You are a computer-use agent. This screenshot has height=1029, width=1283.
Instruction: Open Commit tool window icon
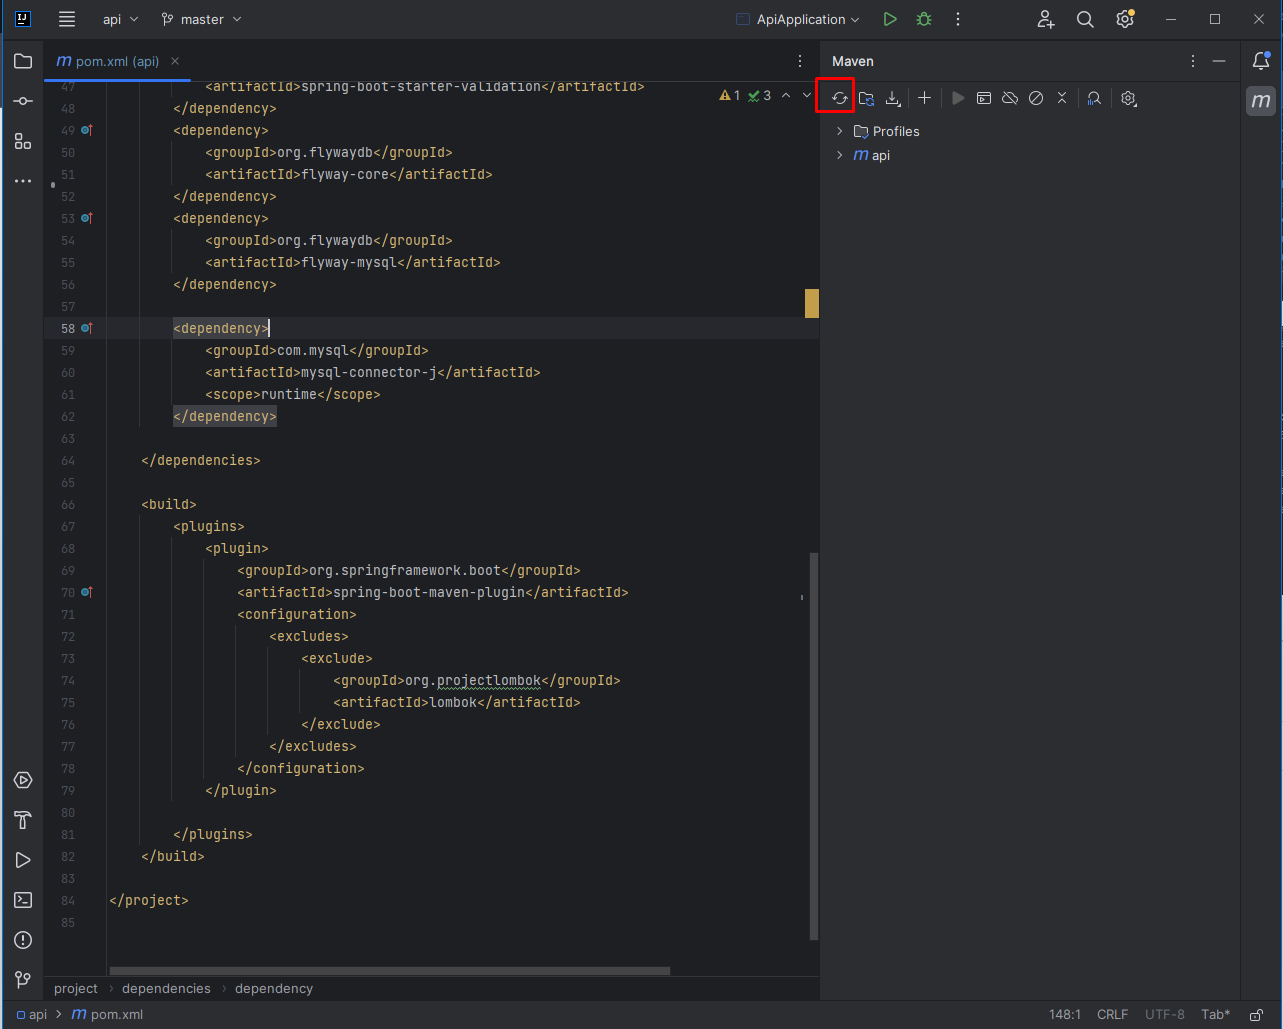pos(22,101)
